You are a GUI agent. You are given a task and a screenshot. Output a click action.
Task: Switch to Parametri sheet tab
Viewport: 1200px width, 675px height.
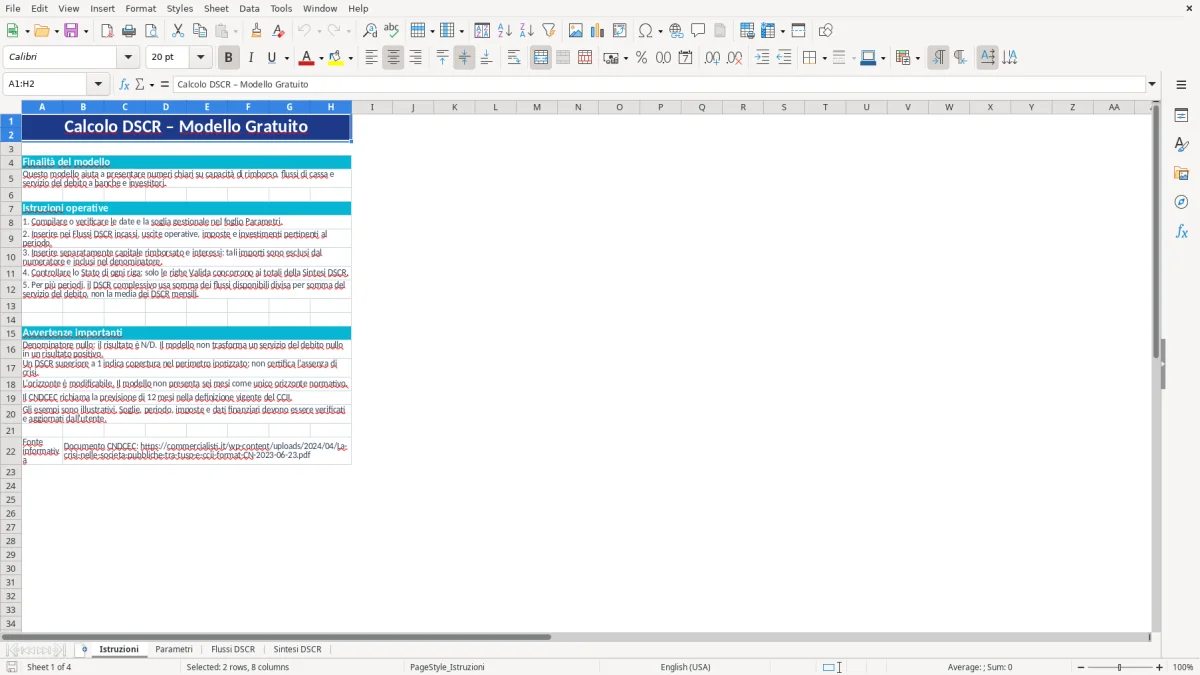coord(174,649)
